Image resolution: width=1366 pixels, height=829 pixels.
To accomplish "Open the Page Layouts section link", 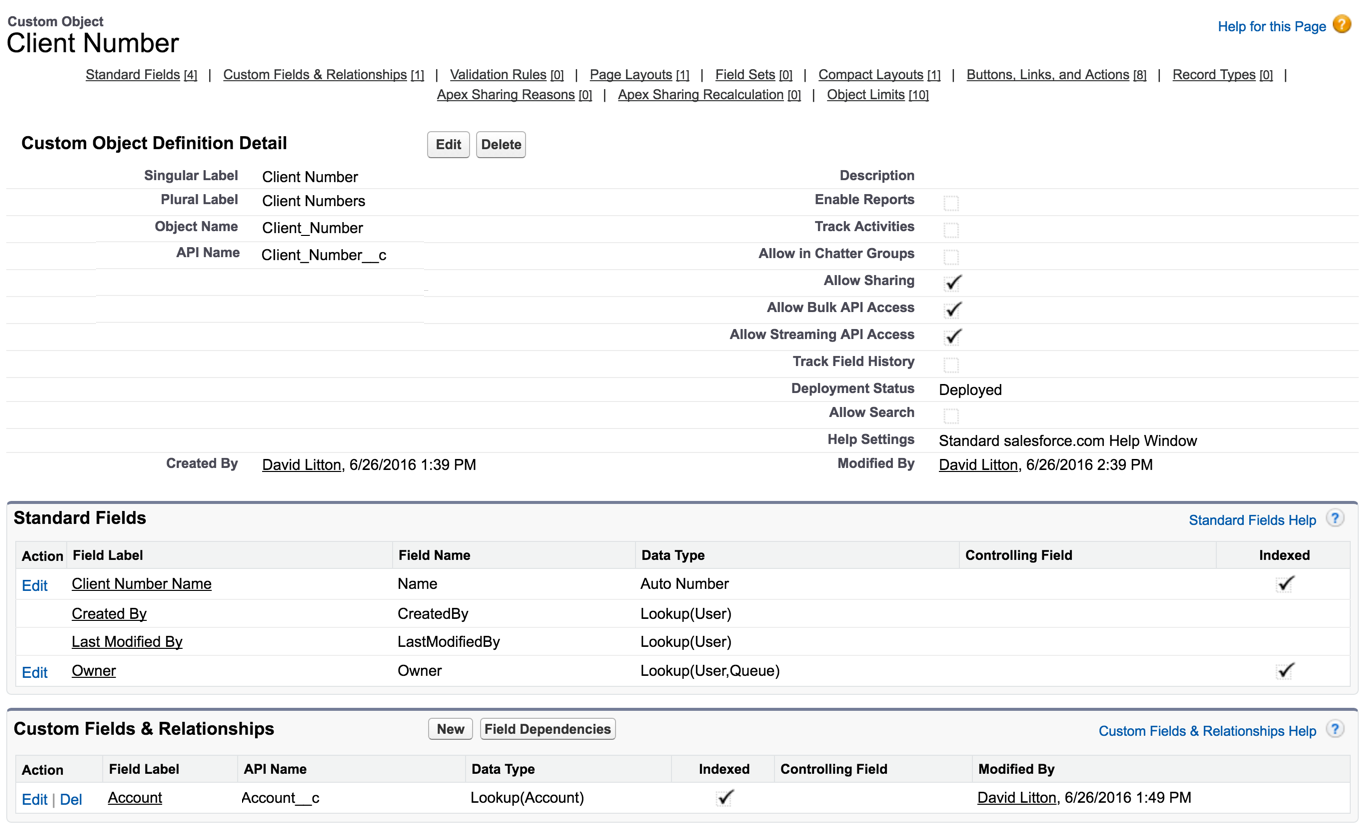I will (x=630, y=75).
